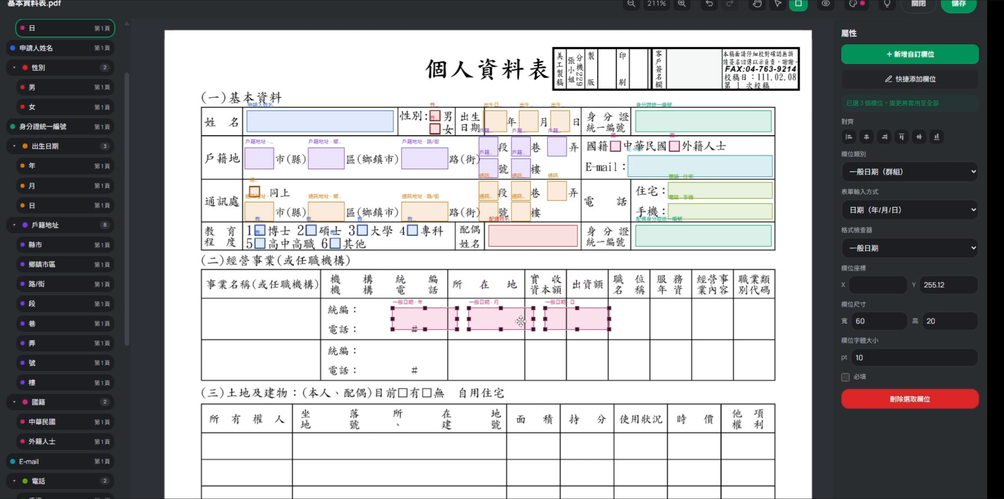The width and height of the screenshot is (1004, 499).
Task: Collapse the 出生日期 group in field list
Action: tap(14, 146)
